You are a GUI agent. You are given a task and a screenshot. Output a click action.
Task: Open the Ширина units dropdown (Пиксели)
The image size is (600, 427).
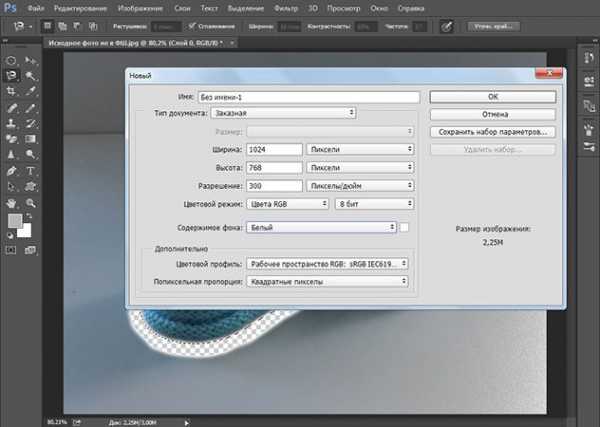coord(360,149)
